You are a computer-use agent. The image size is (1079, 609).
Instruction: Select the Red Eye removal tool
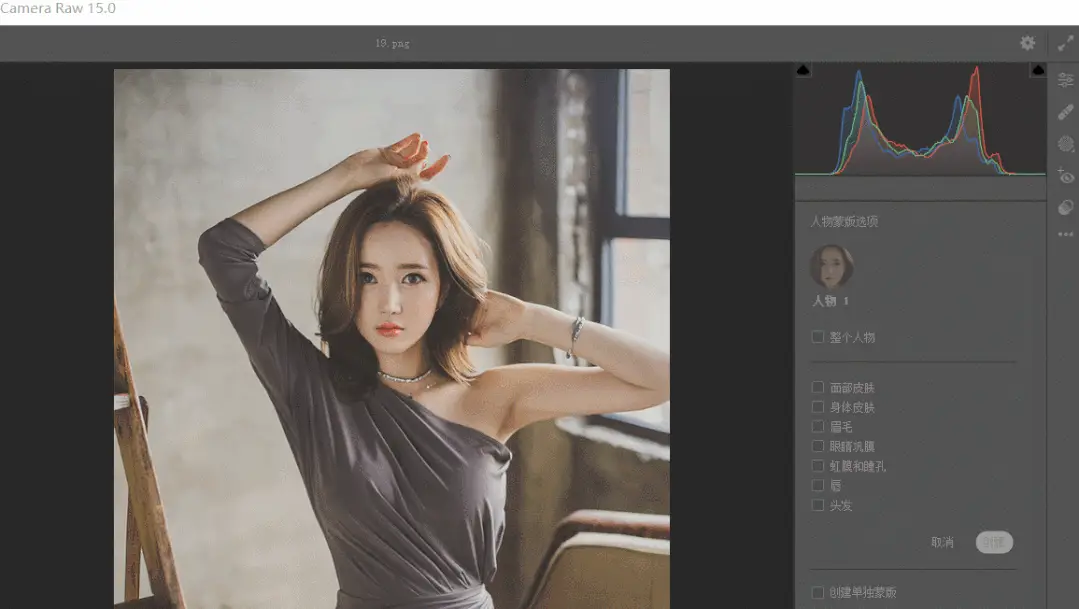1063,175
